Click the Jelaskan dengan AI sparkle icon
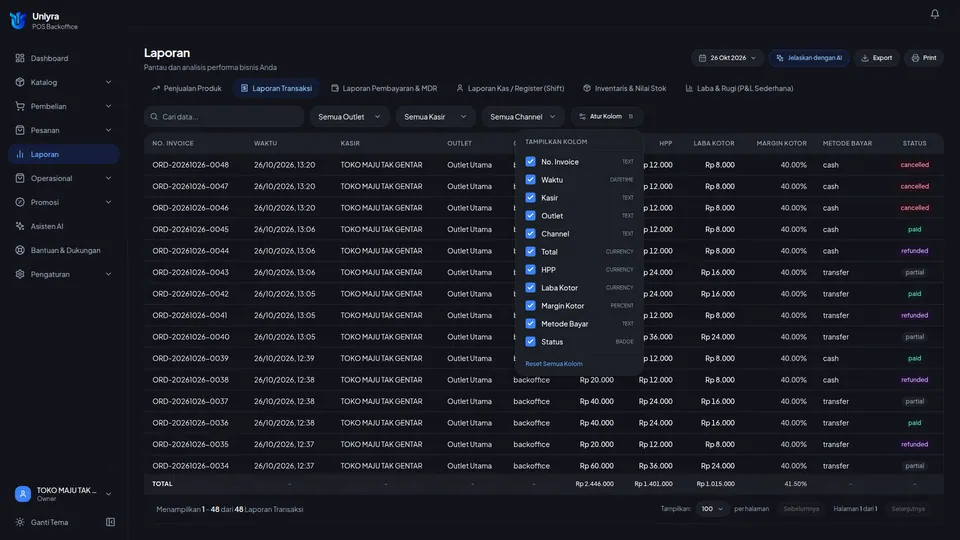 (x=779, y=58)
